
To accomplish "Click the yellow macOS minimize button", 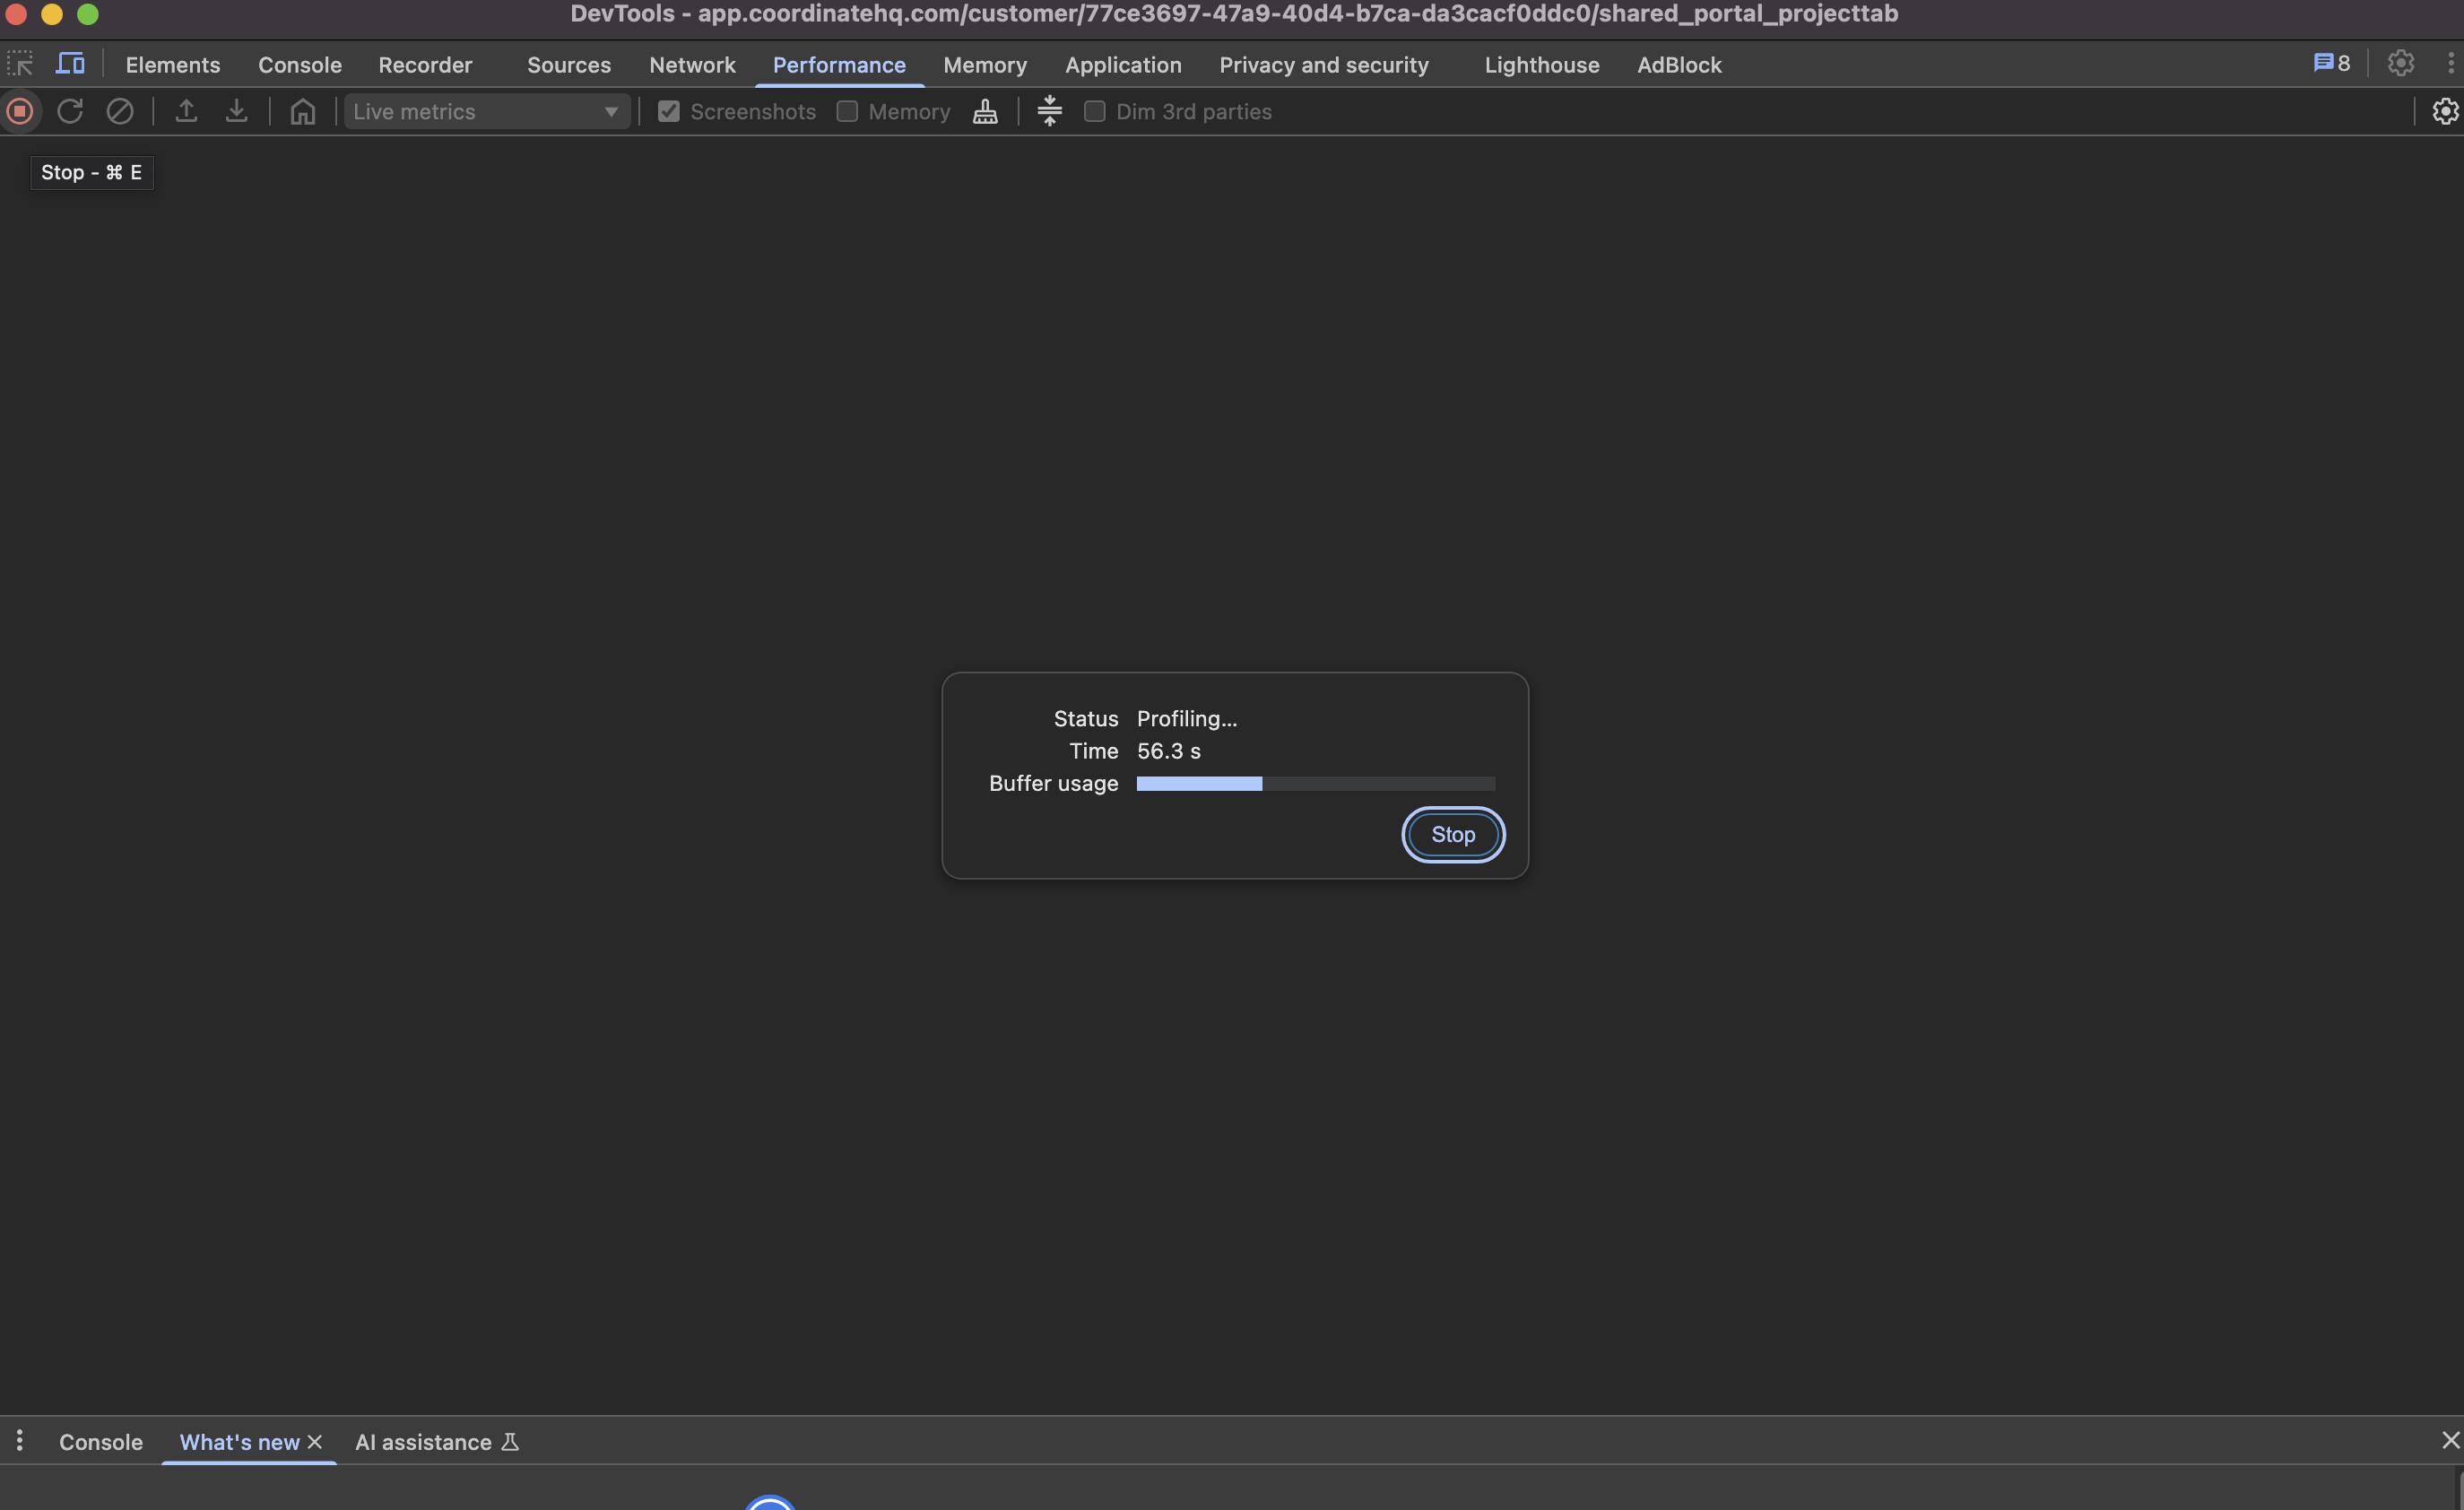I will (x=52, y=14).
